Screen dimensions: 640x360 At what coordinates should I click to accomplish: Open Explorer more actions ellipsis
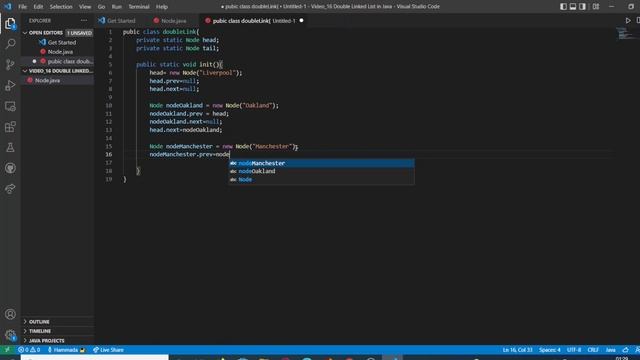click(84, 20)
